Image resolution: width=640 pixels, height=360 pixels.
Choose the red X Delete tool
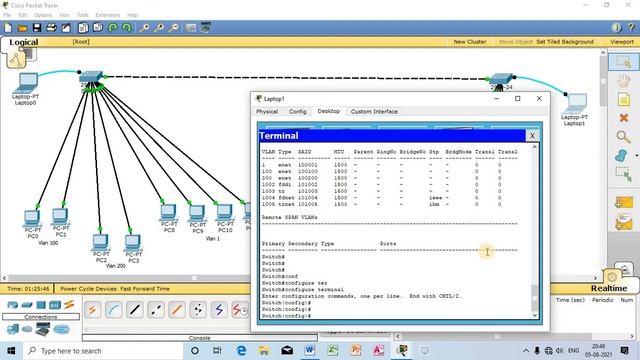623,118
